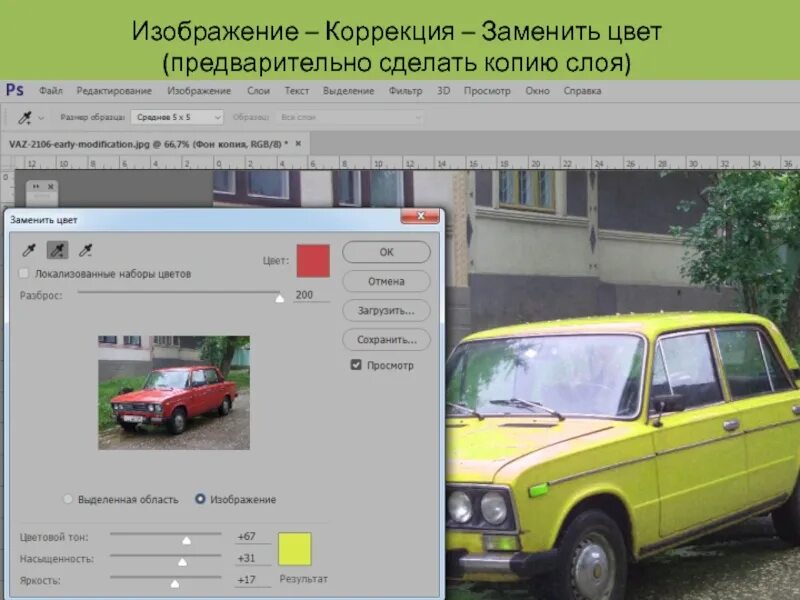Click the Заменить цвет dialog title
Viewport: 800px width, 600px height.
44,220
